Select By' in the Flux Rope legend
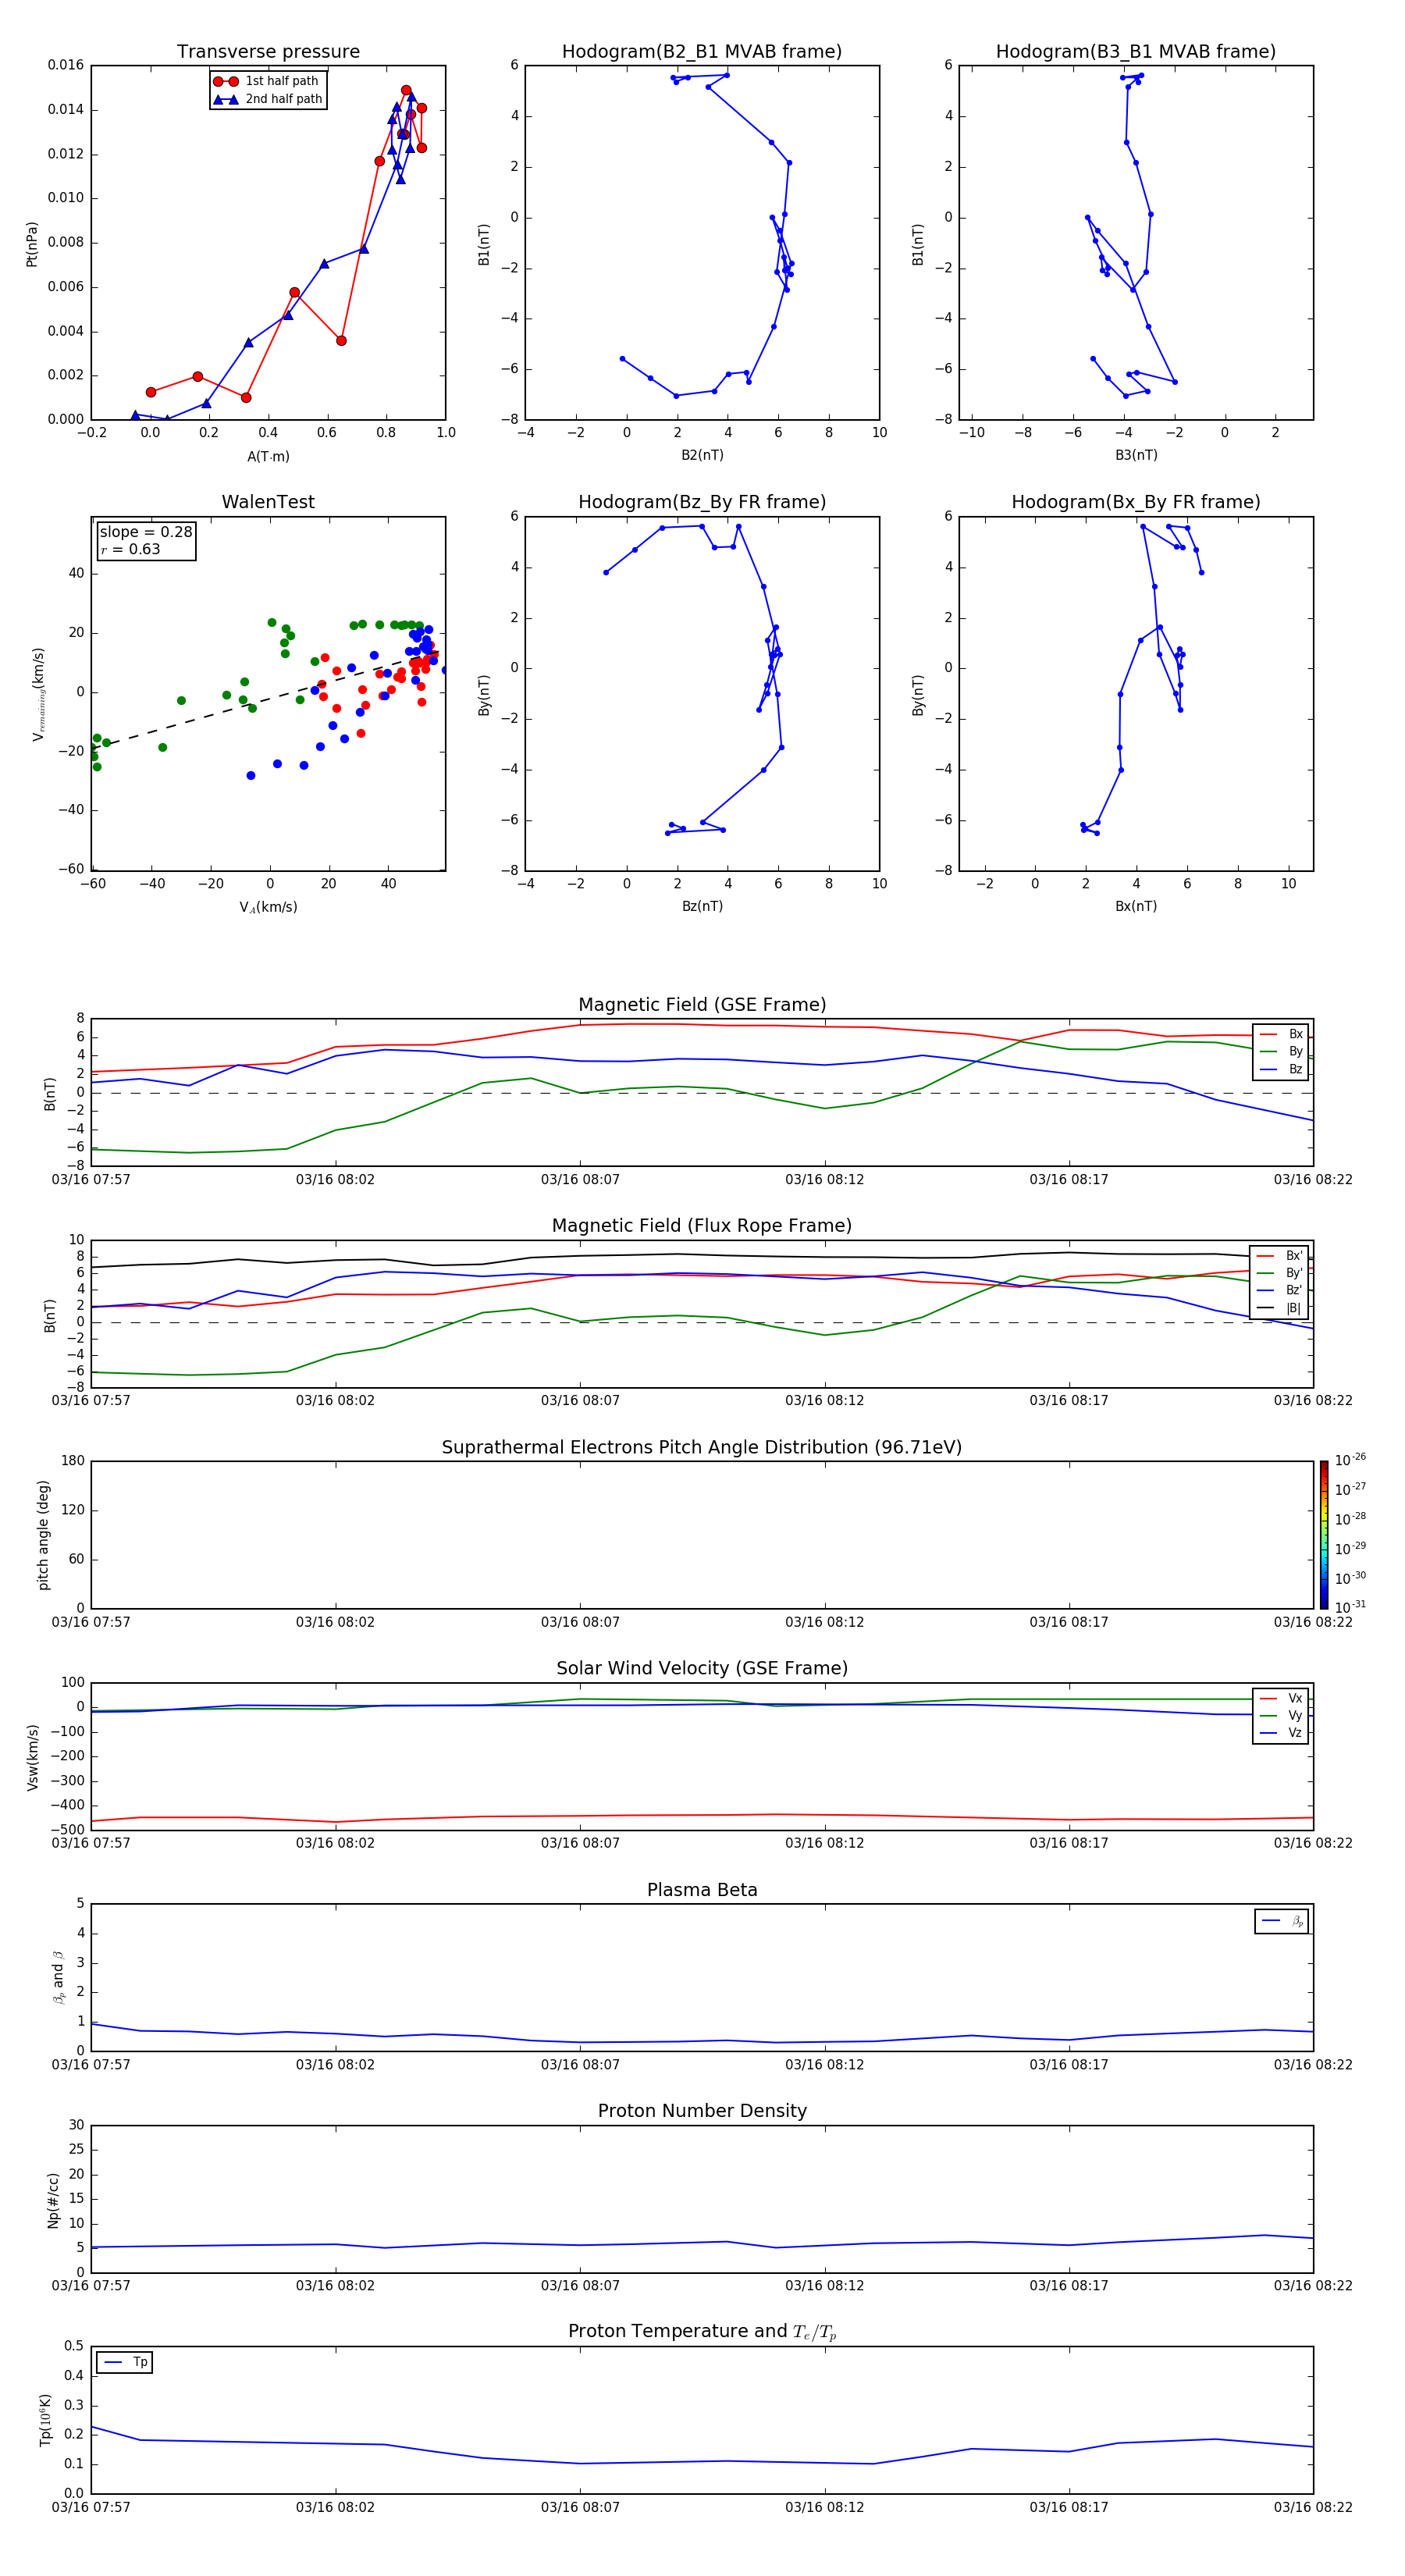The width and height of the screenshot is (1405, 2576). (x=1280, y=1273)
